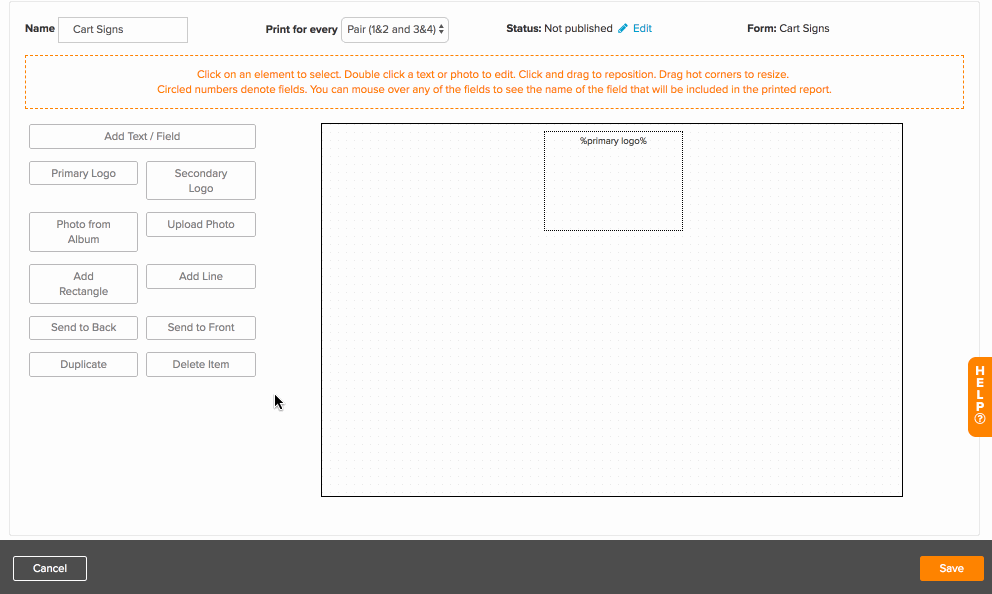Add a Text / Field element
This screenshot has width=992, height=594.
point(142,137)
